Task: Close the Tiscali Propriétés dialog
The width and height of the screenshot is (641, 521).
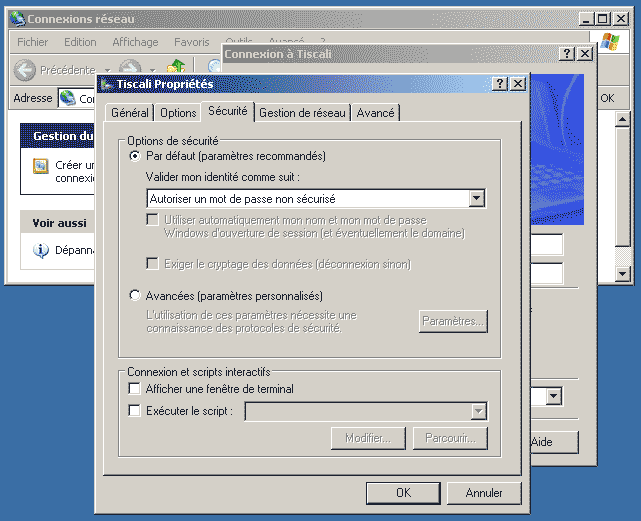Action: [518, 84]
